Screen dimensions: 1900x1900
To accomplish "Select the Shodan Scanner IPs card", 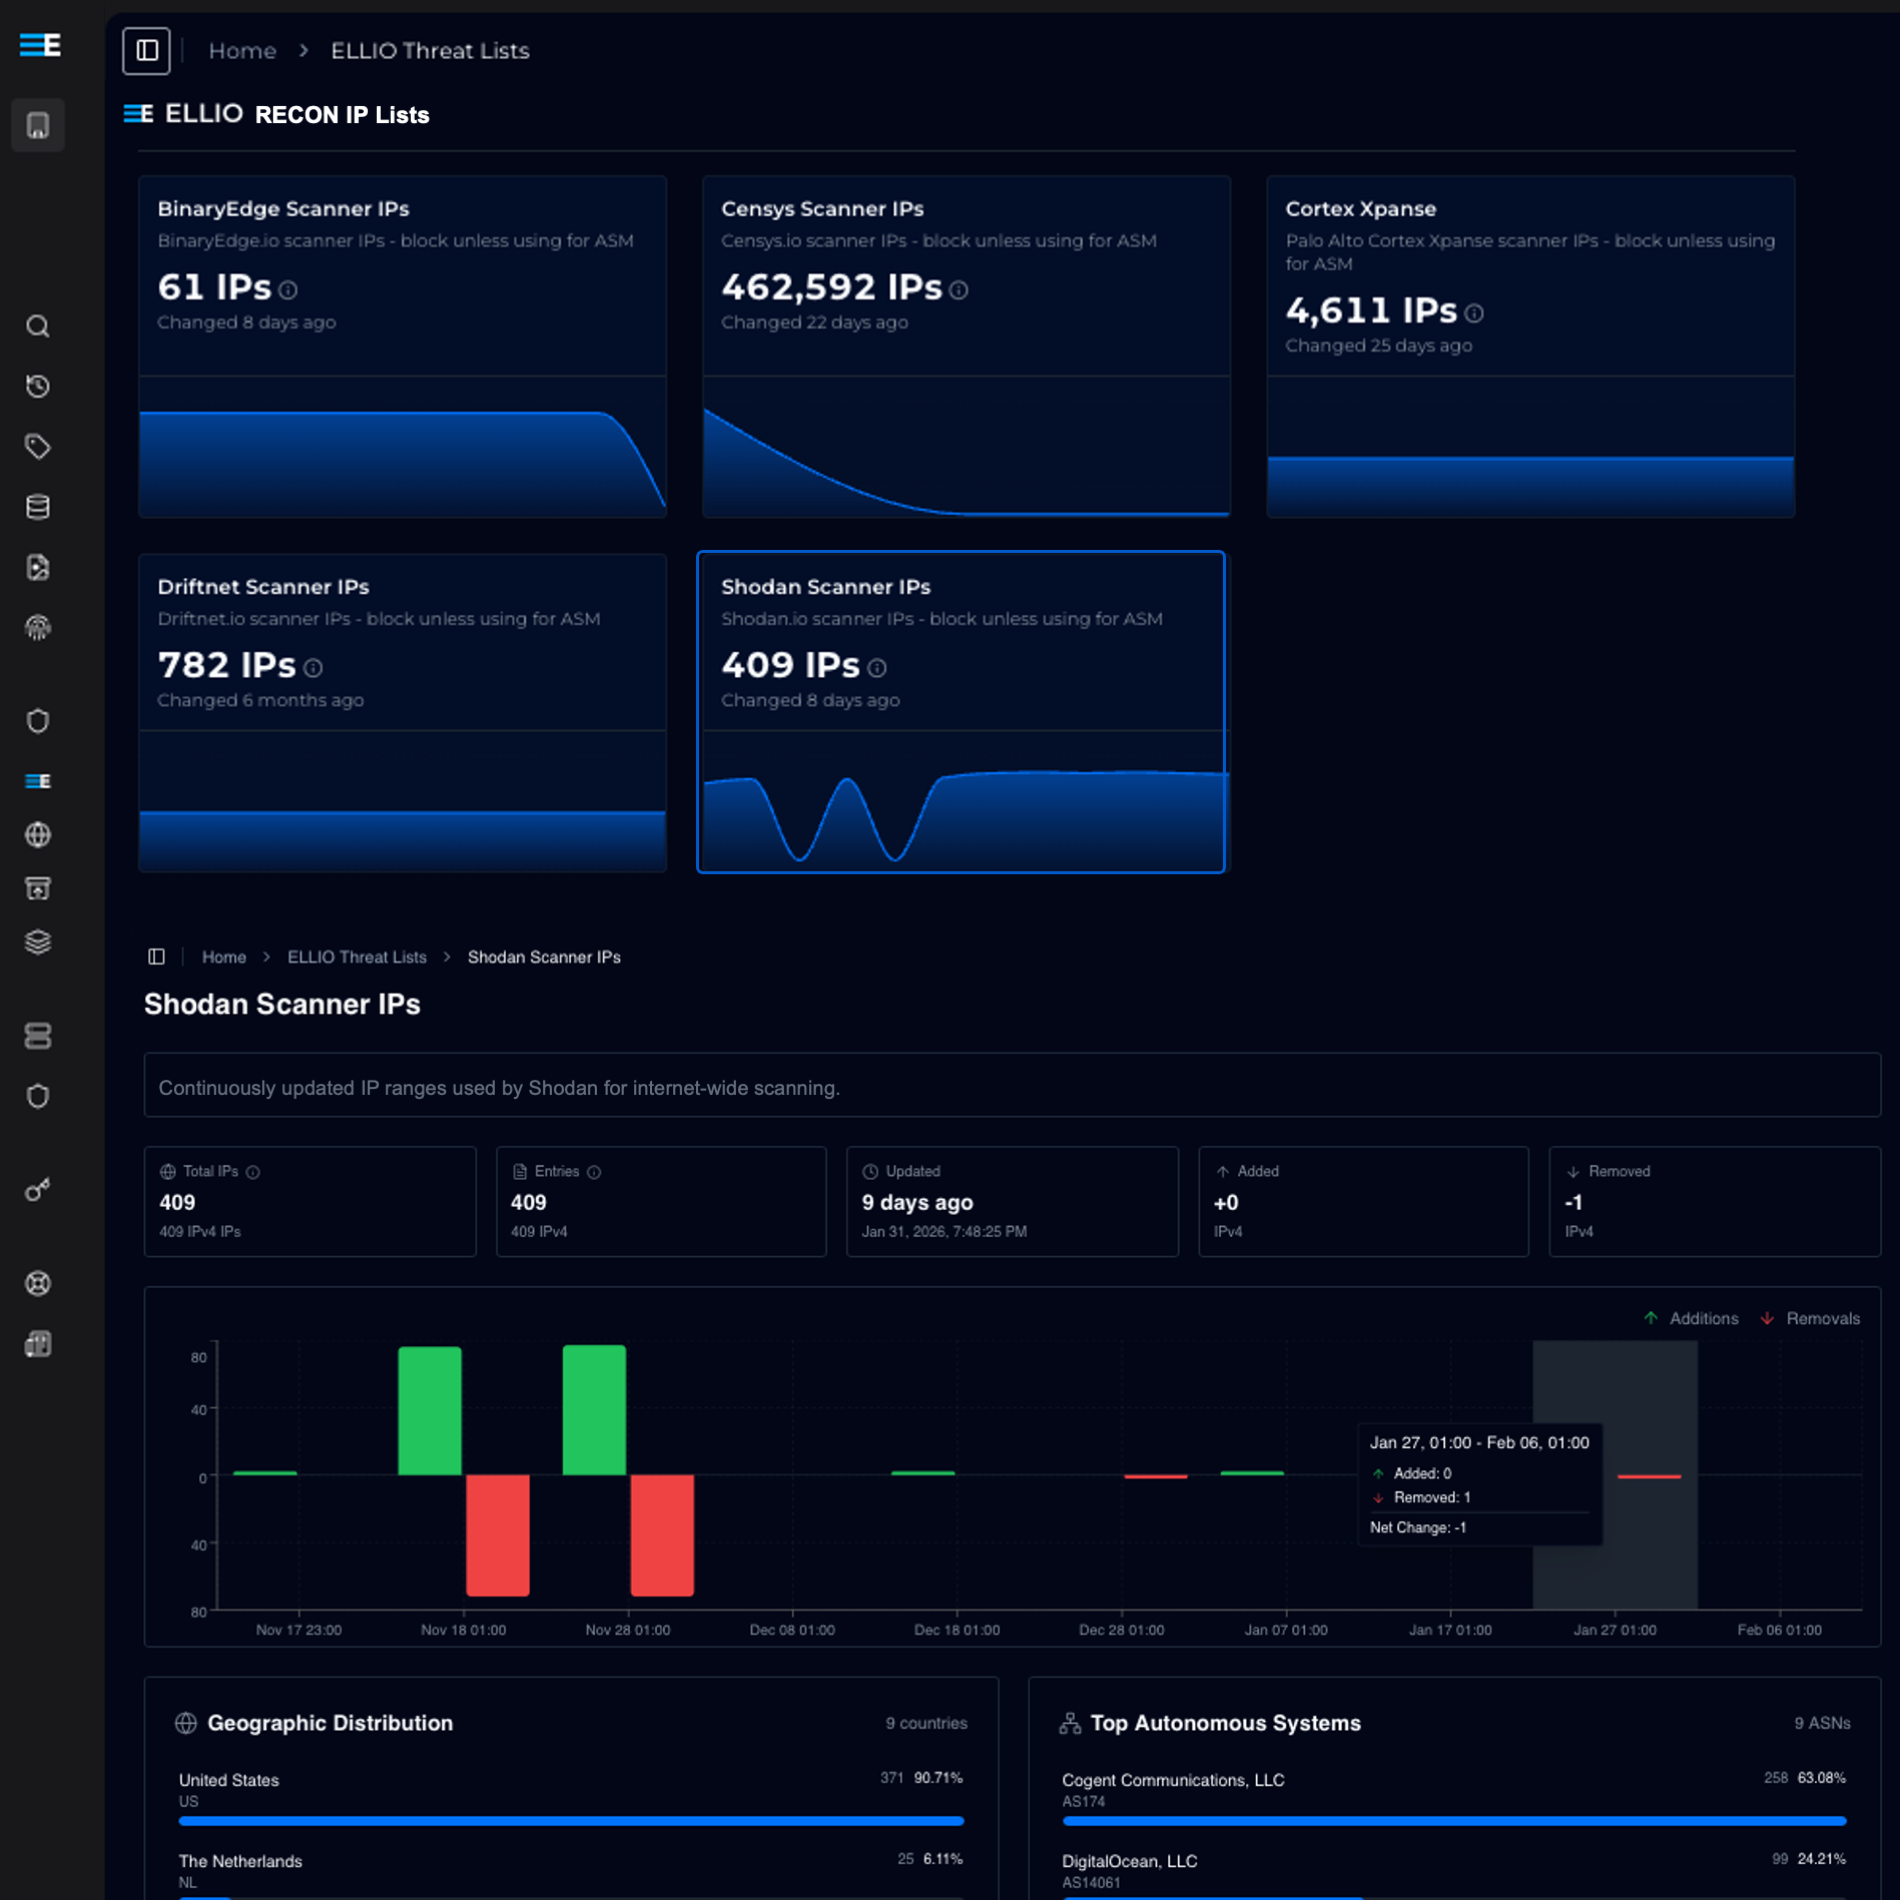I will click(961, 712).
